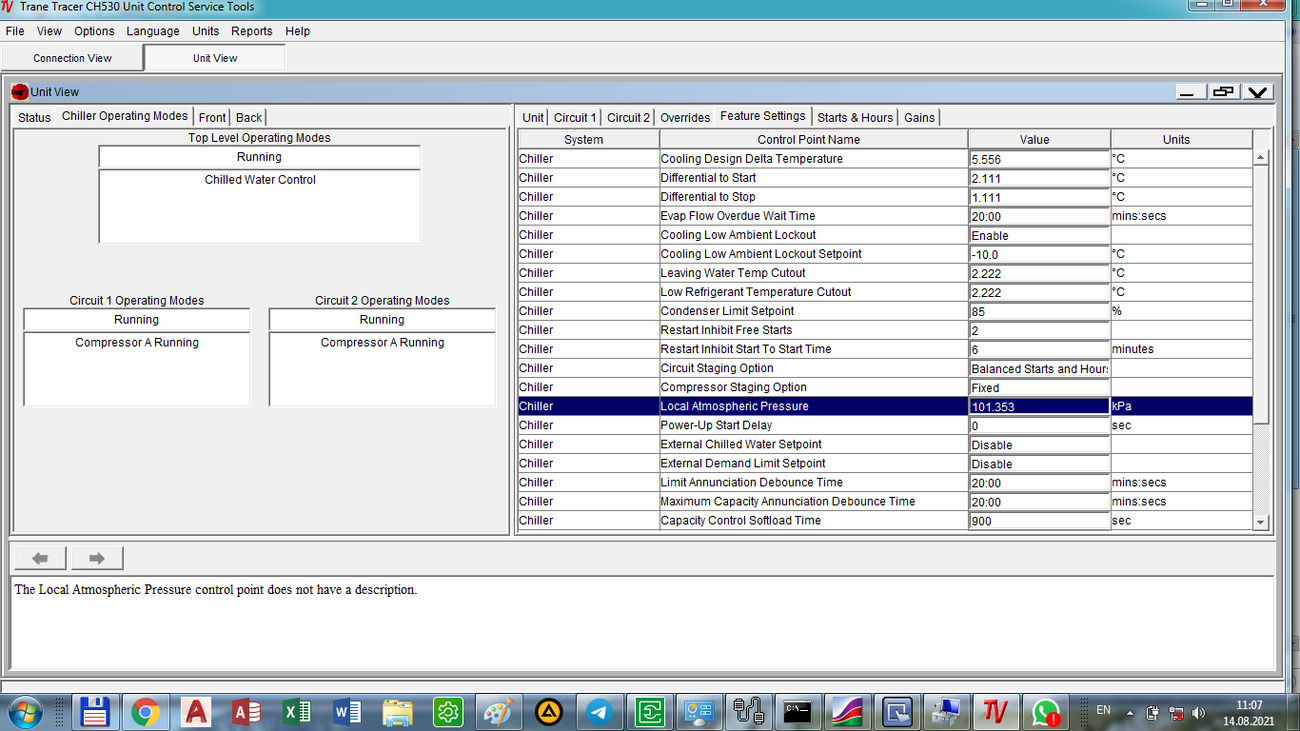Open the Front tab
Viewport: 1300px width, 731px height.
tap(212, 117)
